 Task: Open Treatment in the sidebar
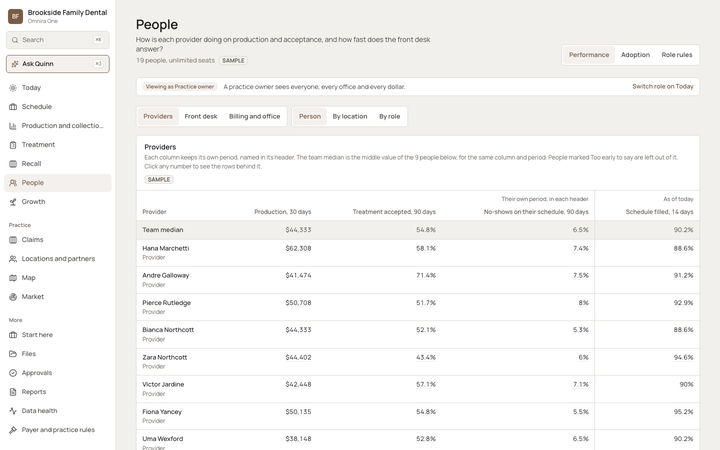click(58, 145)
